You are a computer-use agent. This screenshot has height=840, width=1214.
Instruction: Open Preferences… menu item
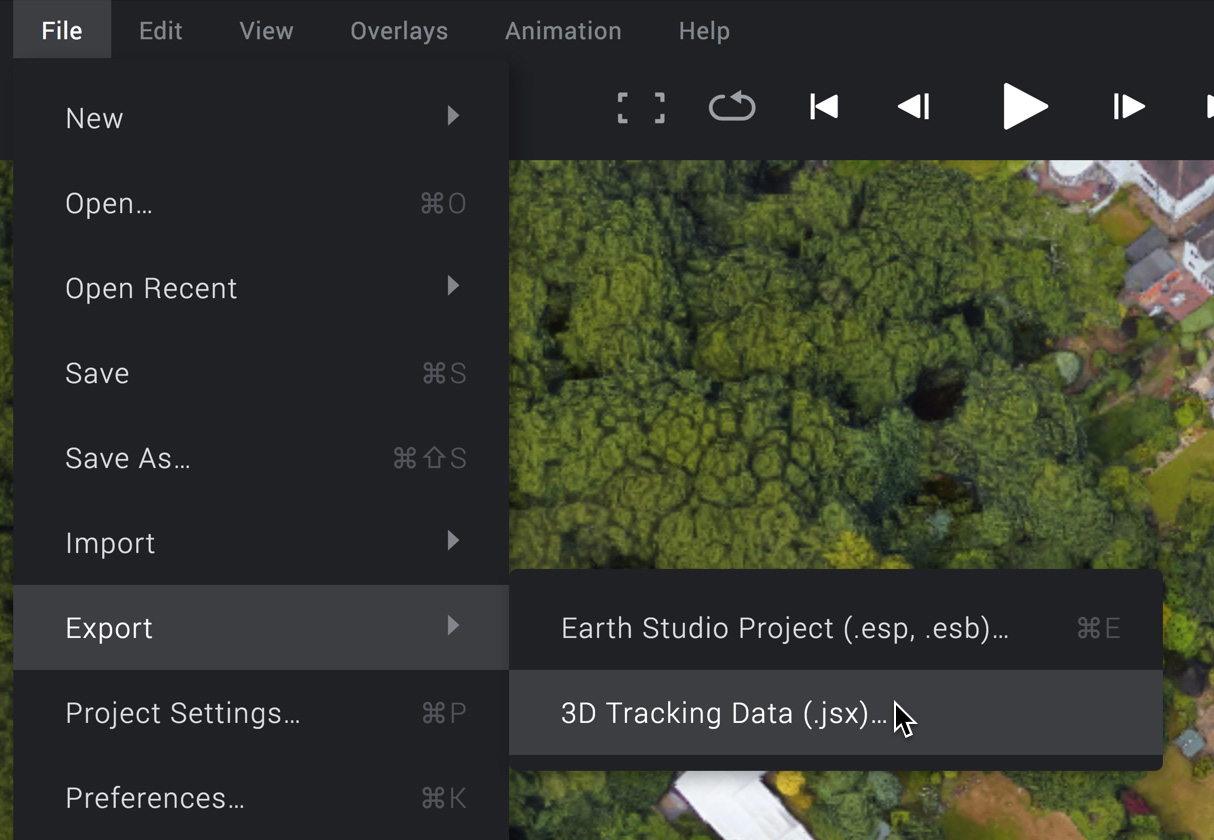pyautogui.click(x=260, y=798)
